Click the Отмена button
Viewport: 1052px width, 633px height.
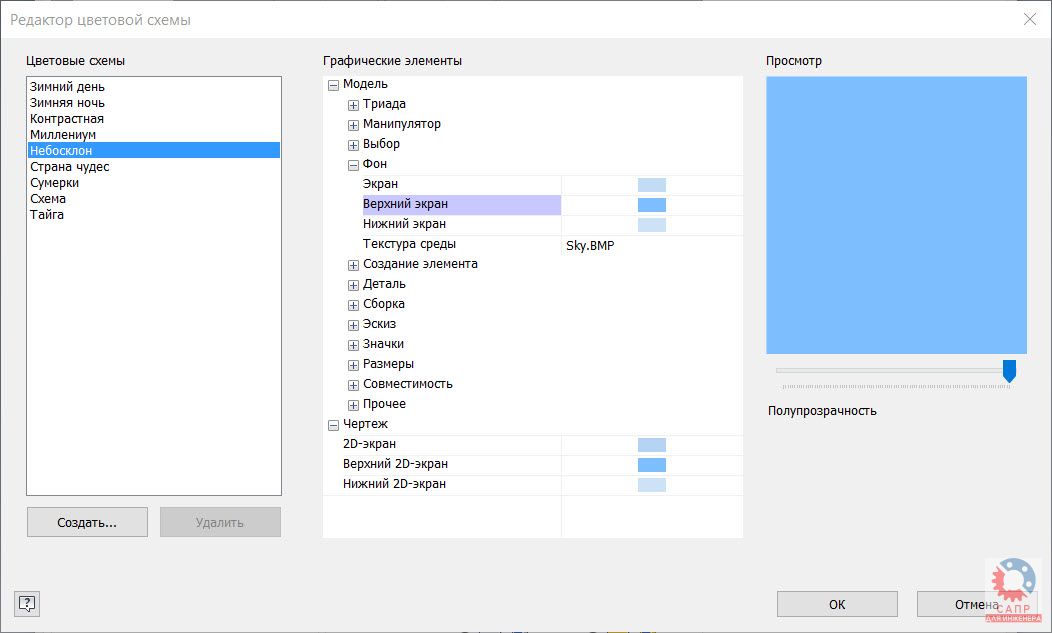[977, 604]
